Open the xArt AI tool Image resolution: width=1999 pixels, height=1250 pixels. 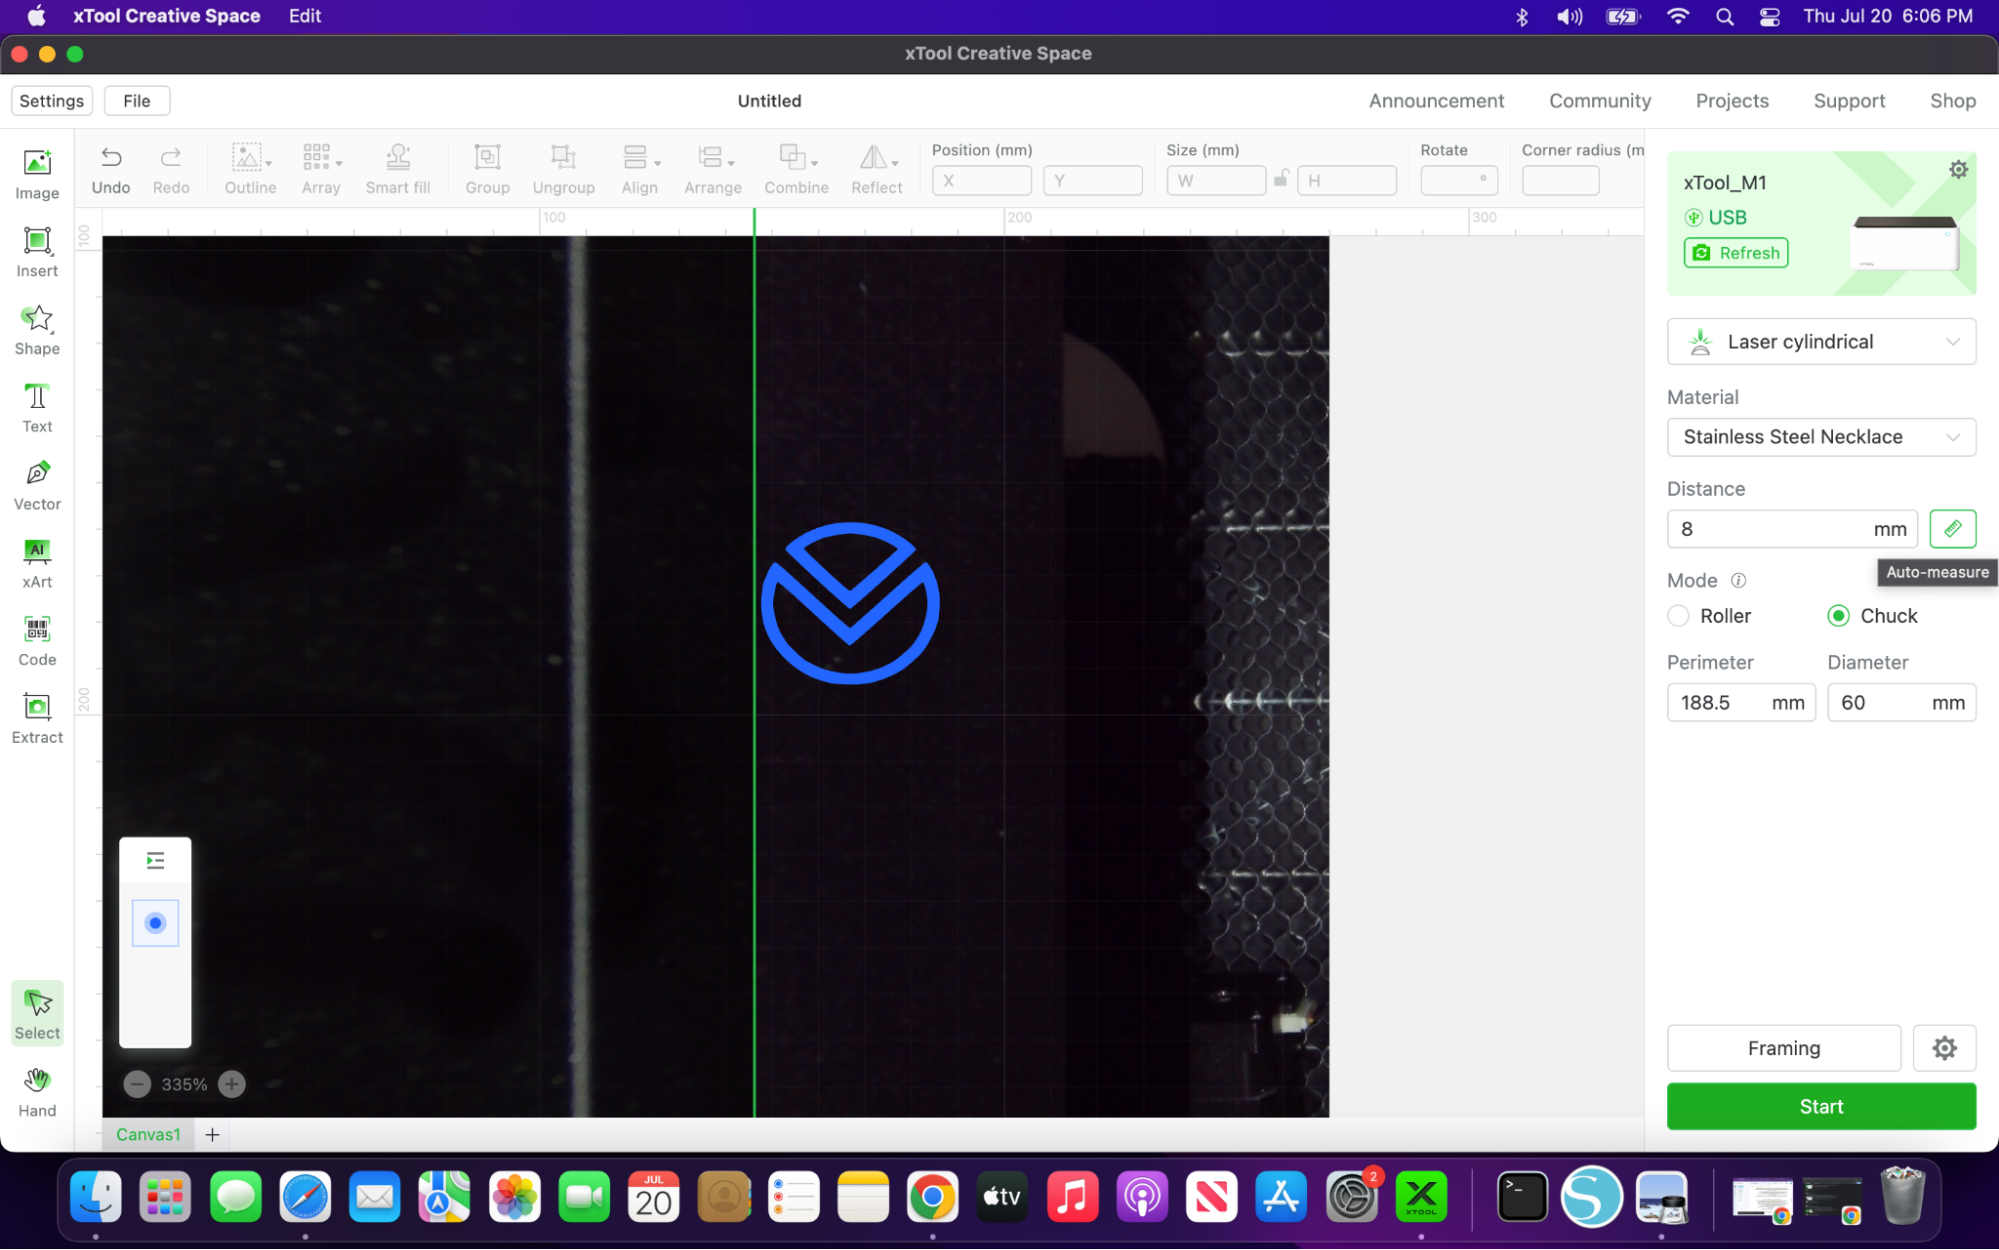[37, 563]
